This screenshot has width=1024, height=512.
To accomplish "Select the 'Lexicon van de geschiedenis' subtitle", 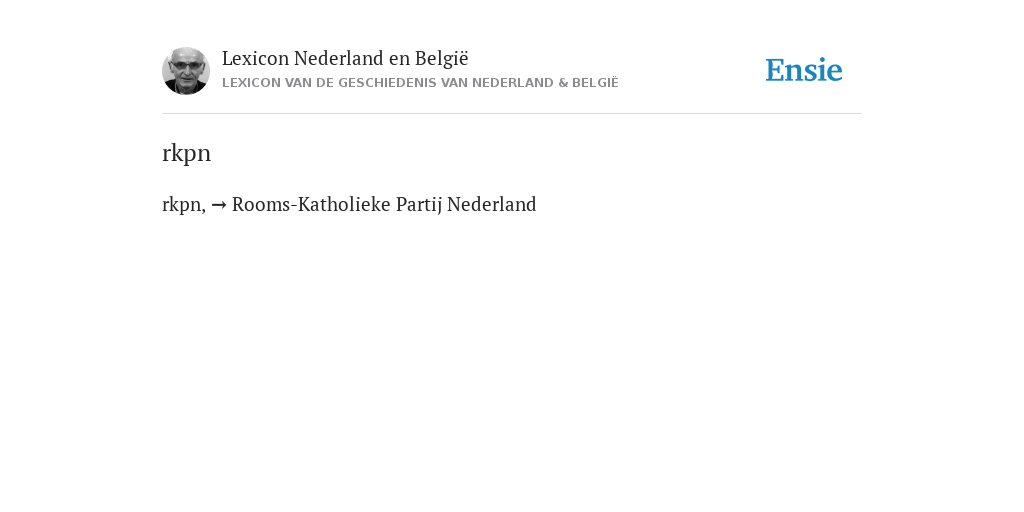I will [x=420, y=83].
